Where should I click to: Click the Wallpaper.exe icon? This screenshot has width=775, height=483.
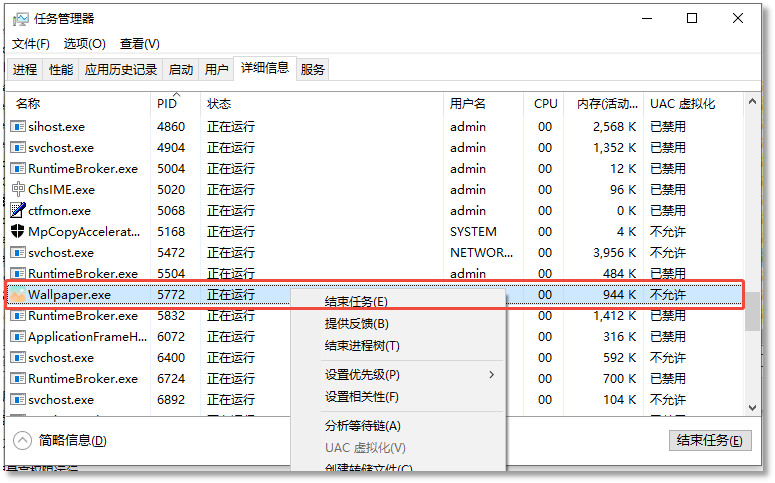[x=18, y=295]
